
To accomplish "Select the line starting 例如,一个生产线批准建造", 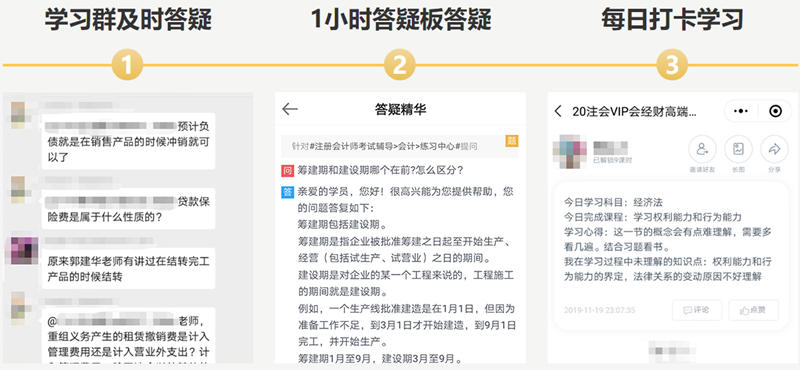I will 406,309.
